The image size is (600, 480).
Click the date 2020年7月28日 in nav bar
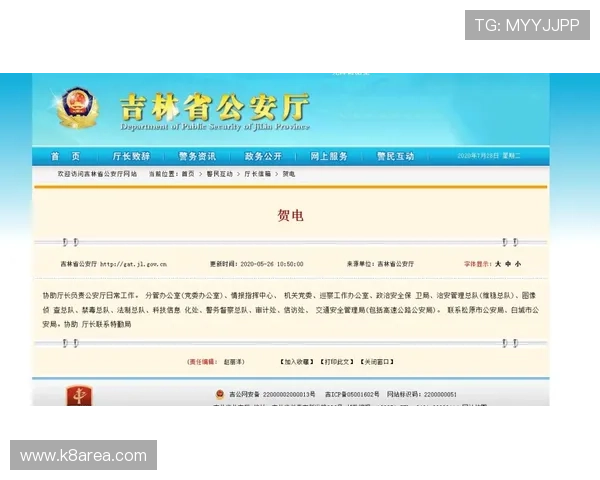[489, 156]
